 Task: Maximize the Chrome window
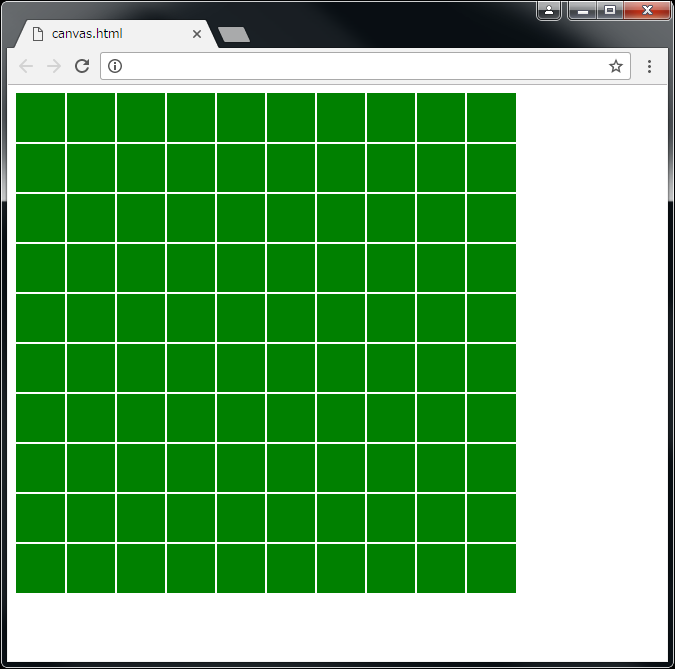(610, 10)
